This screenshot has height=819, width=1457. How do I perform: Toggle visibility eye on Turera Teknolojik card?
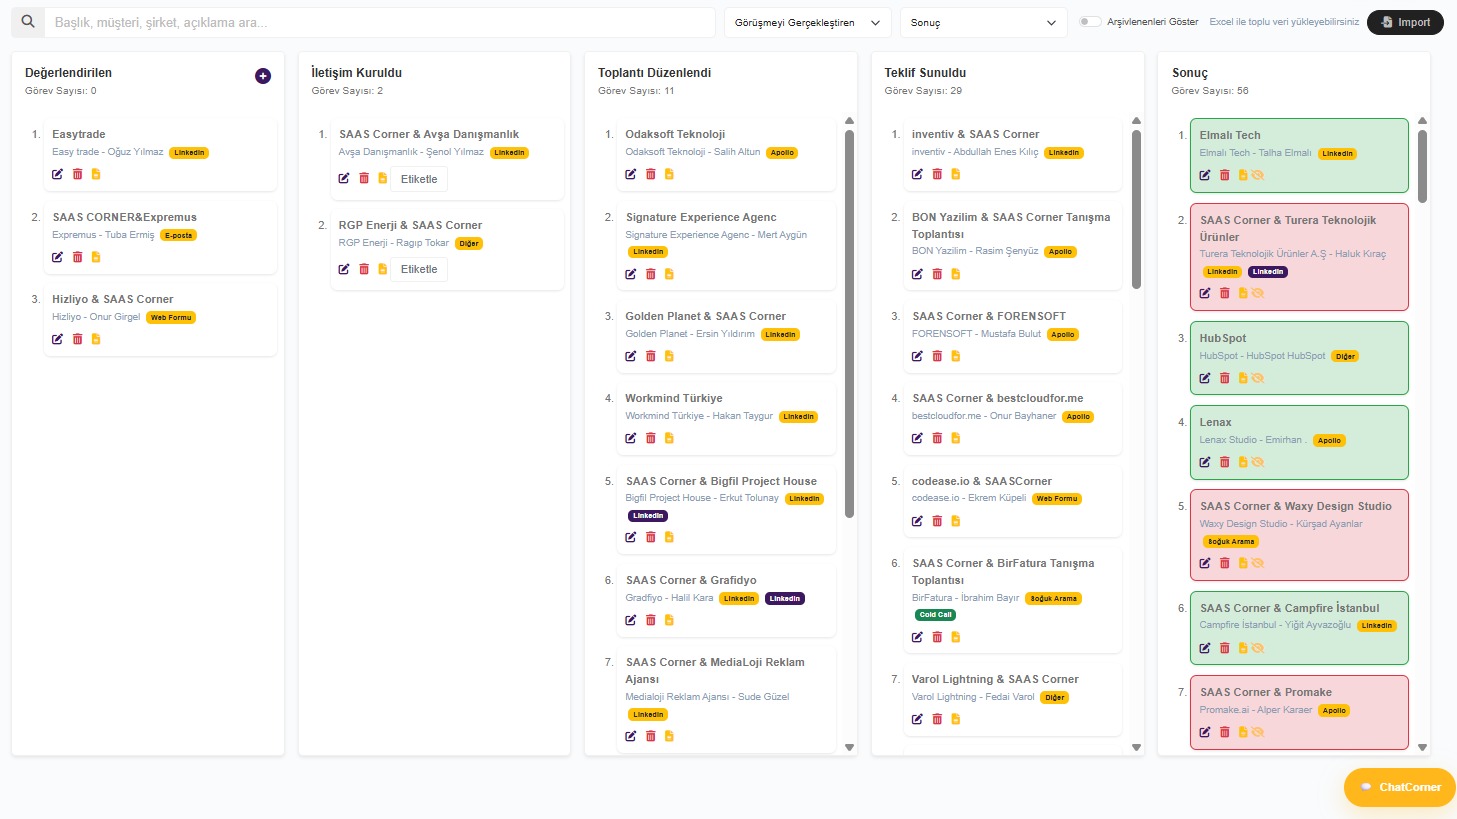pyautogui.click(x=1258, y=293)
